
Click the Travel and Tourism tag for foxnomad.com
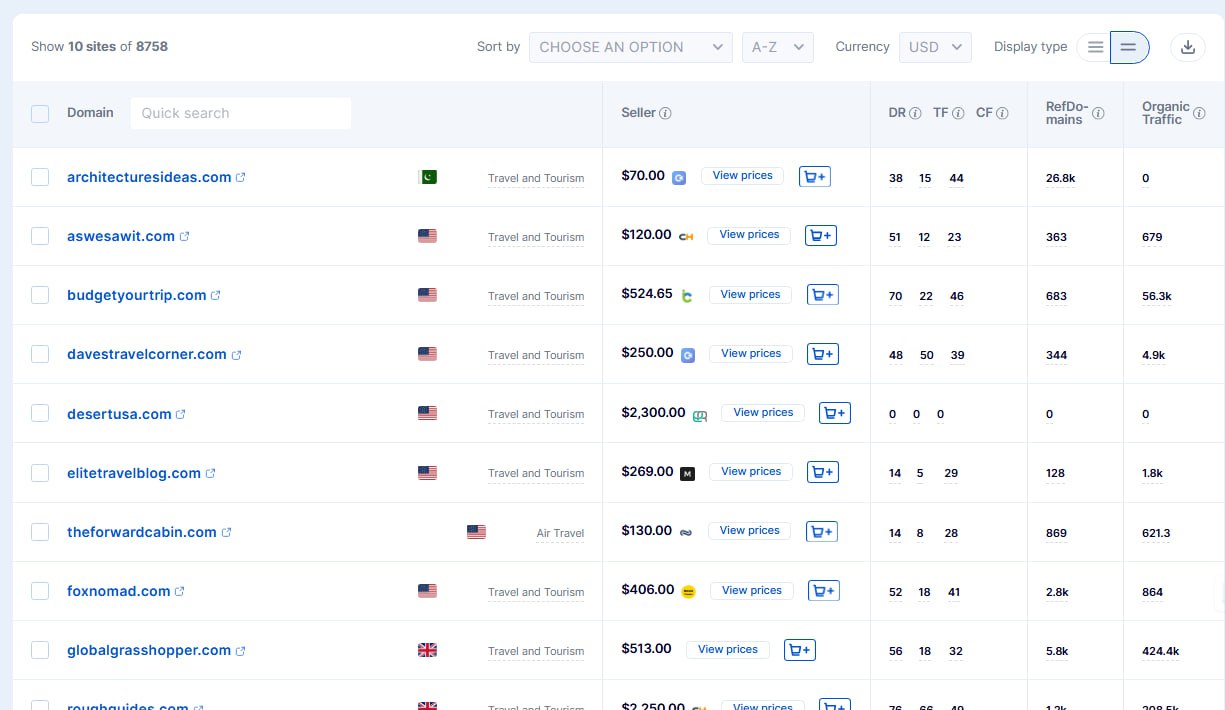536,592
